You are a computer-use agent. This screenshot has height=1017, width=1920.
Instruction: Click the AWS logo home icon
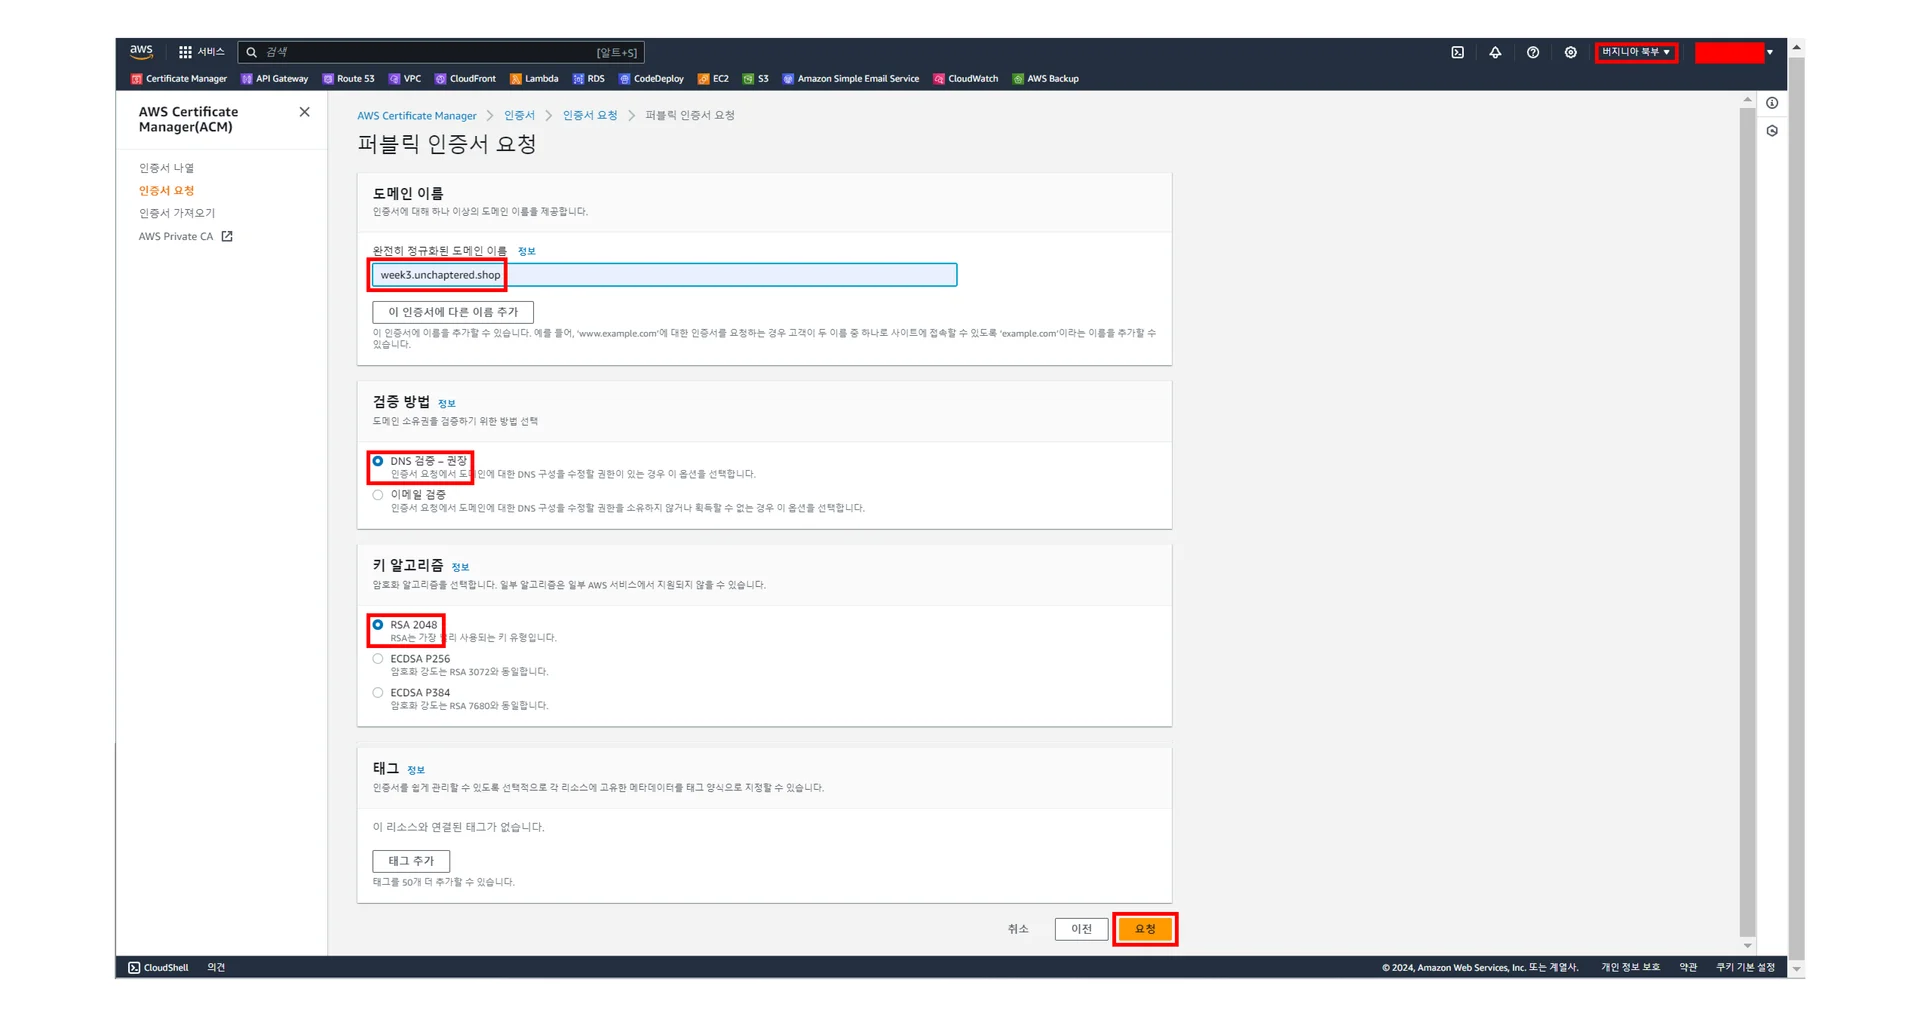point(141,51)
